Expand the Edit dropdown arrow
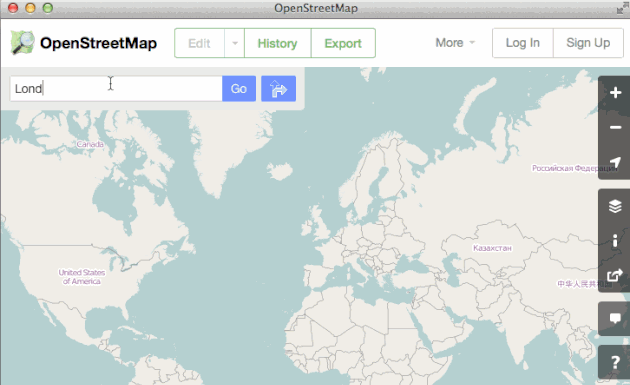 click(x=235, y=43)
